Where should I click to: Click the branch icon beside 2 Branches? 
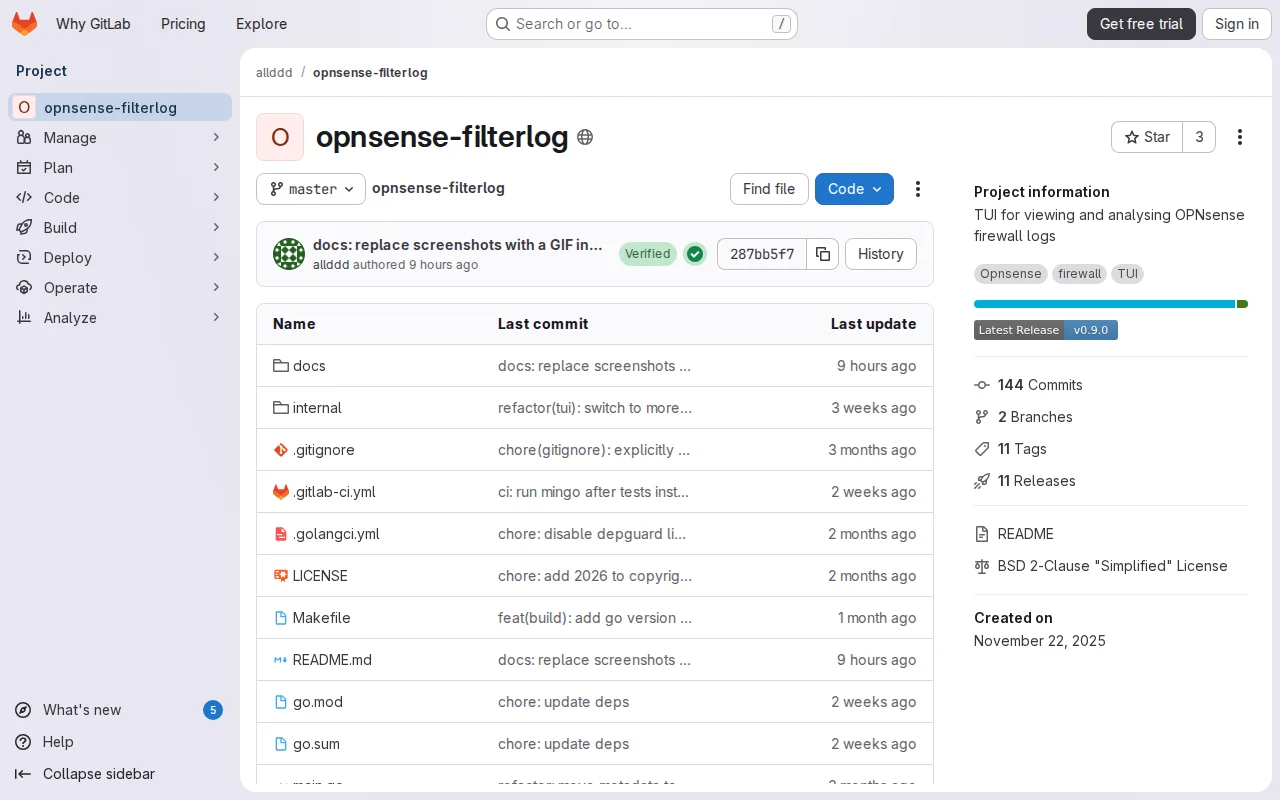(982, 417)
